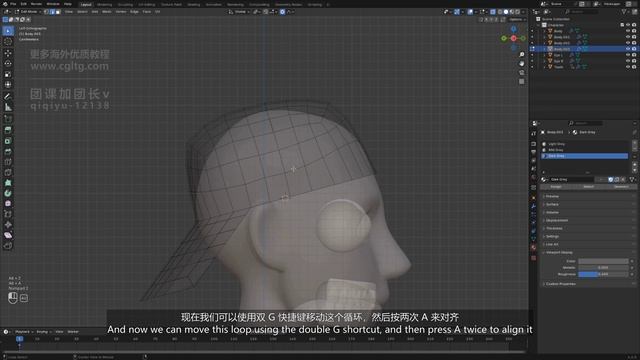This screenshot has height=360, width=640.
Task: Select the Transform tool
Action: click(x=8, y=85)
